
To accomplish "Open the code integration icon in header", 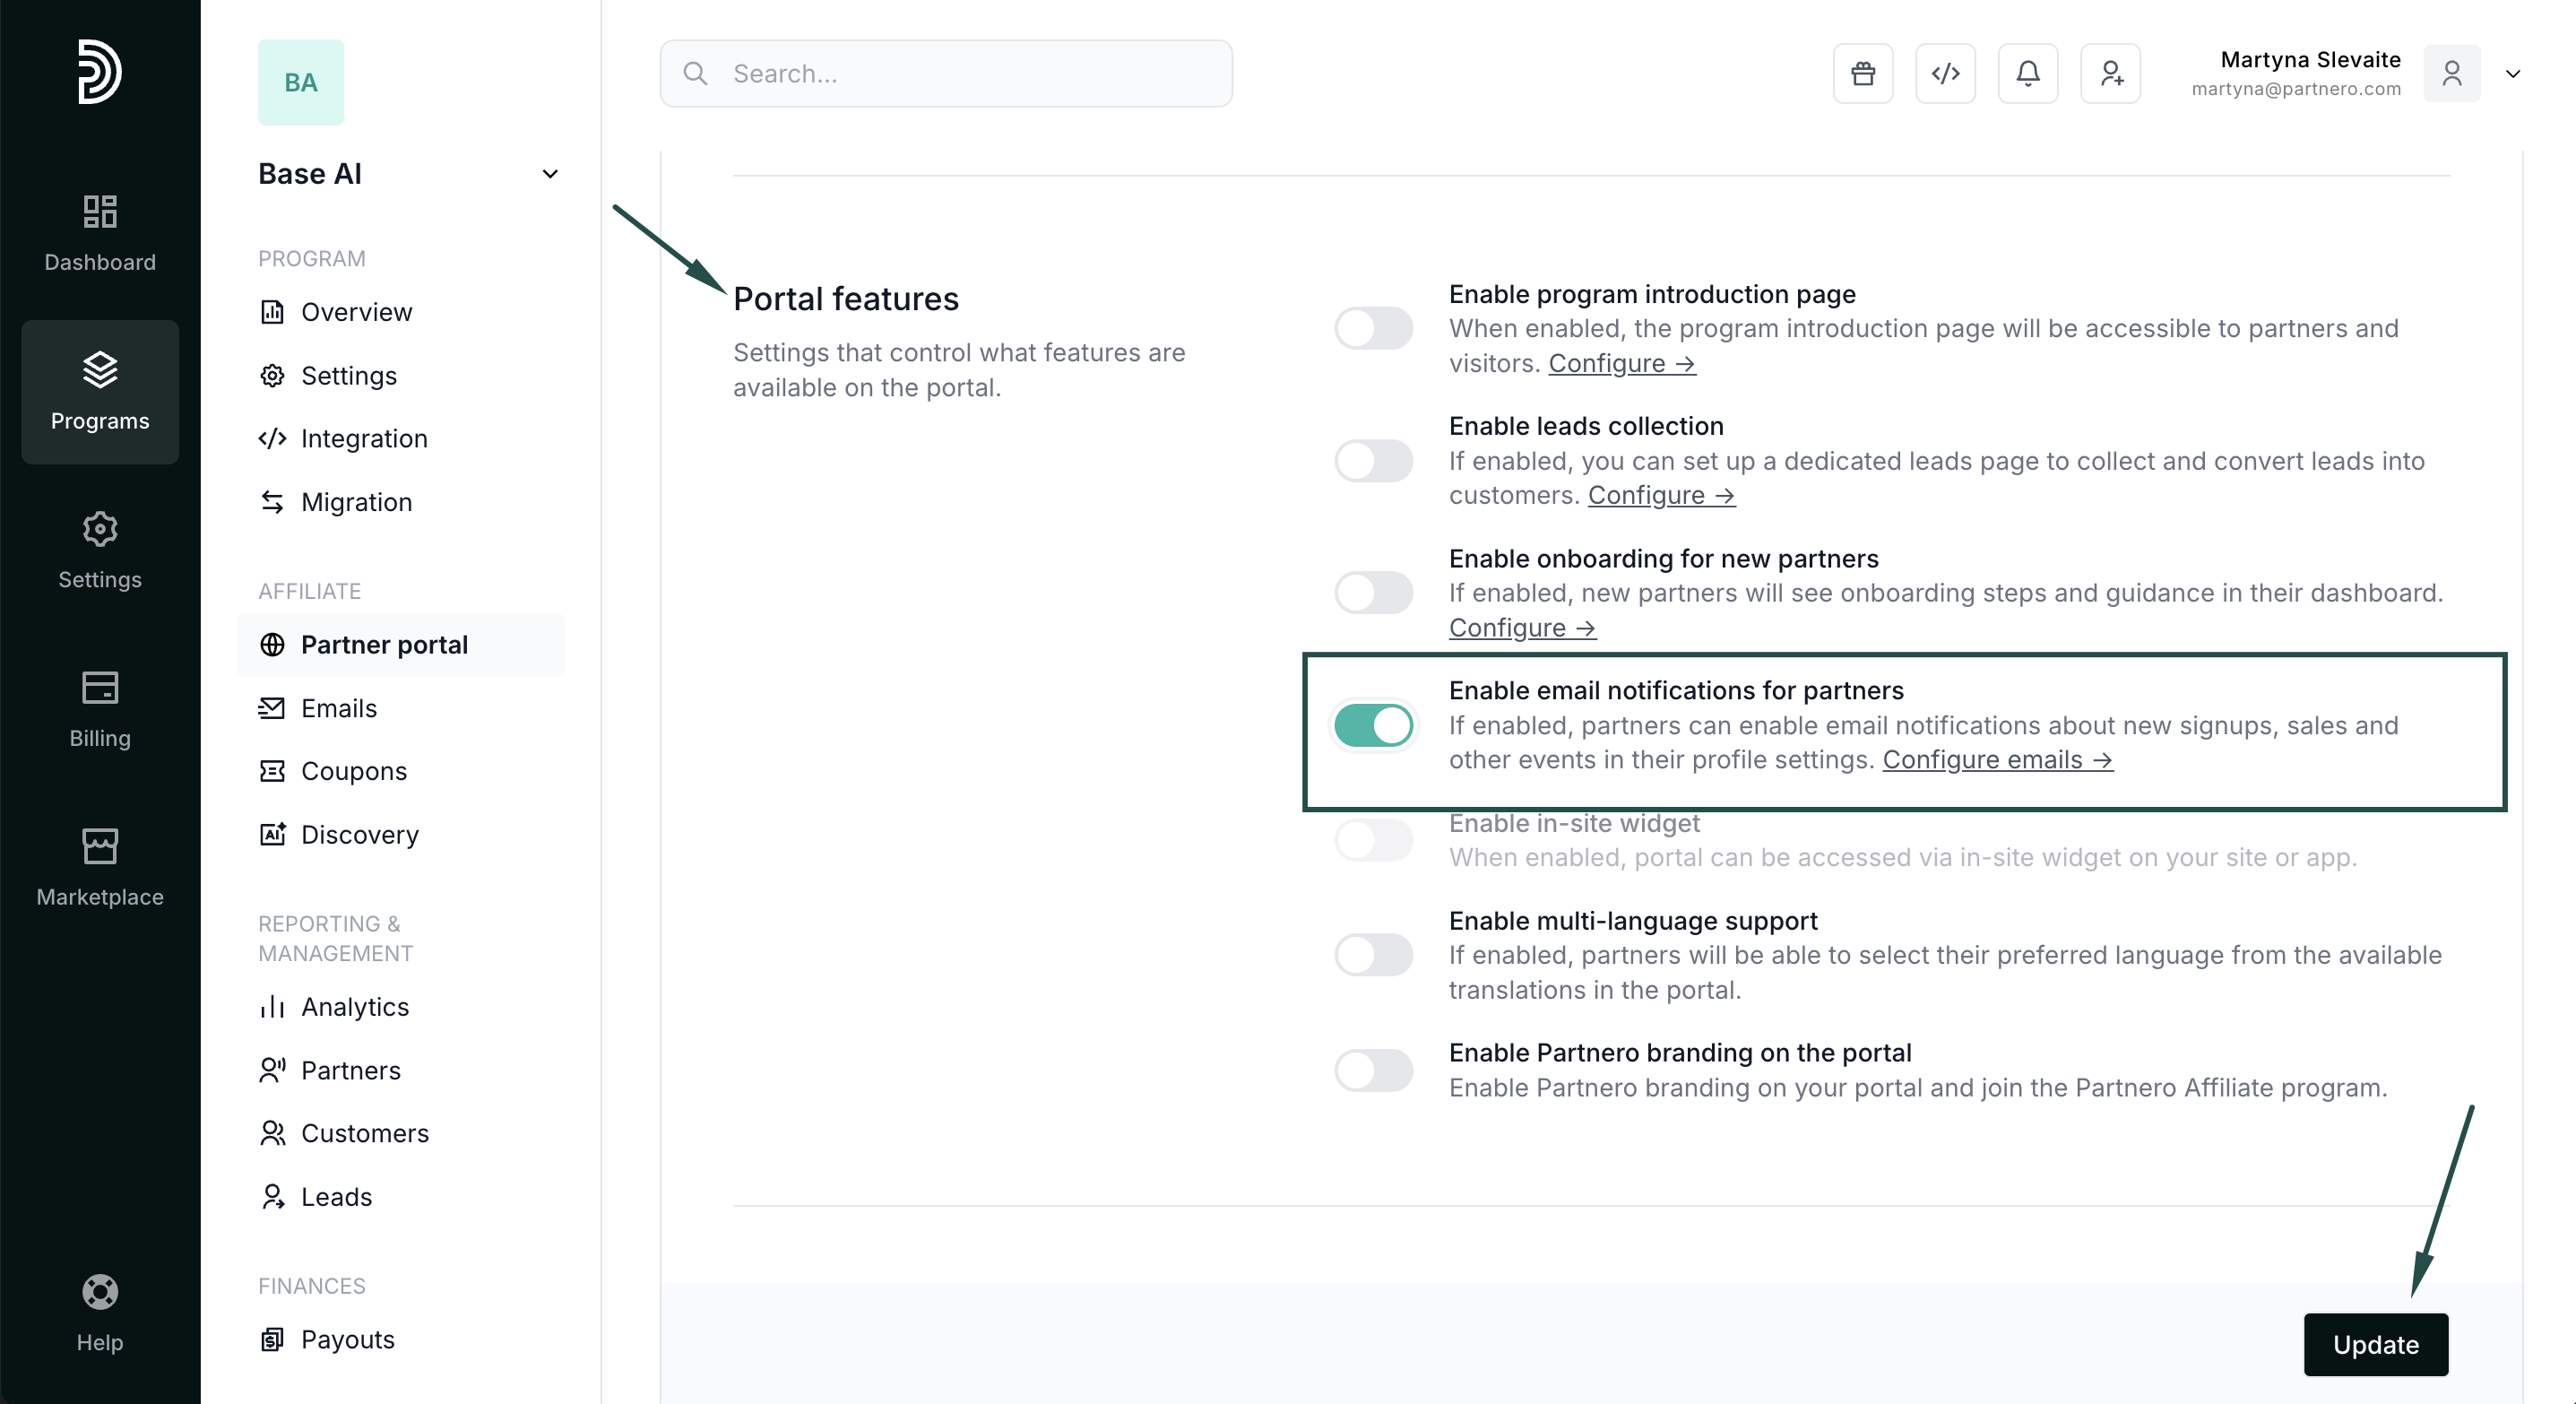I will coord(1945,73).
